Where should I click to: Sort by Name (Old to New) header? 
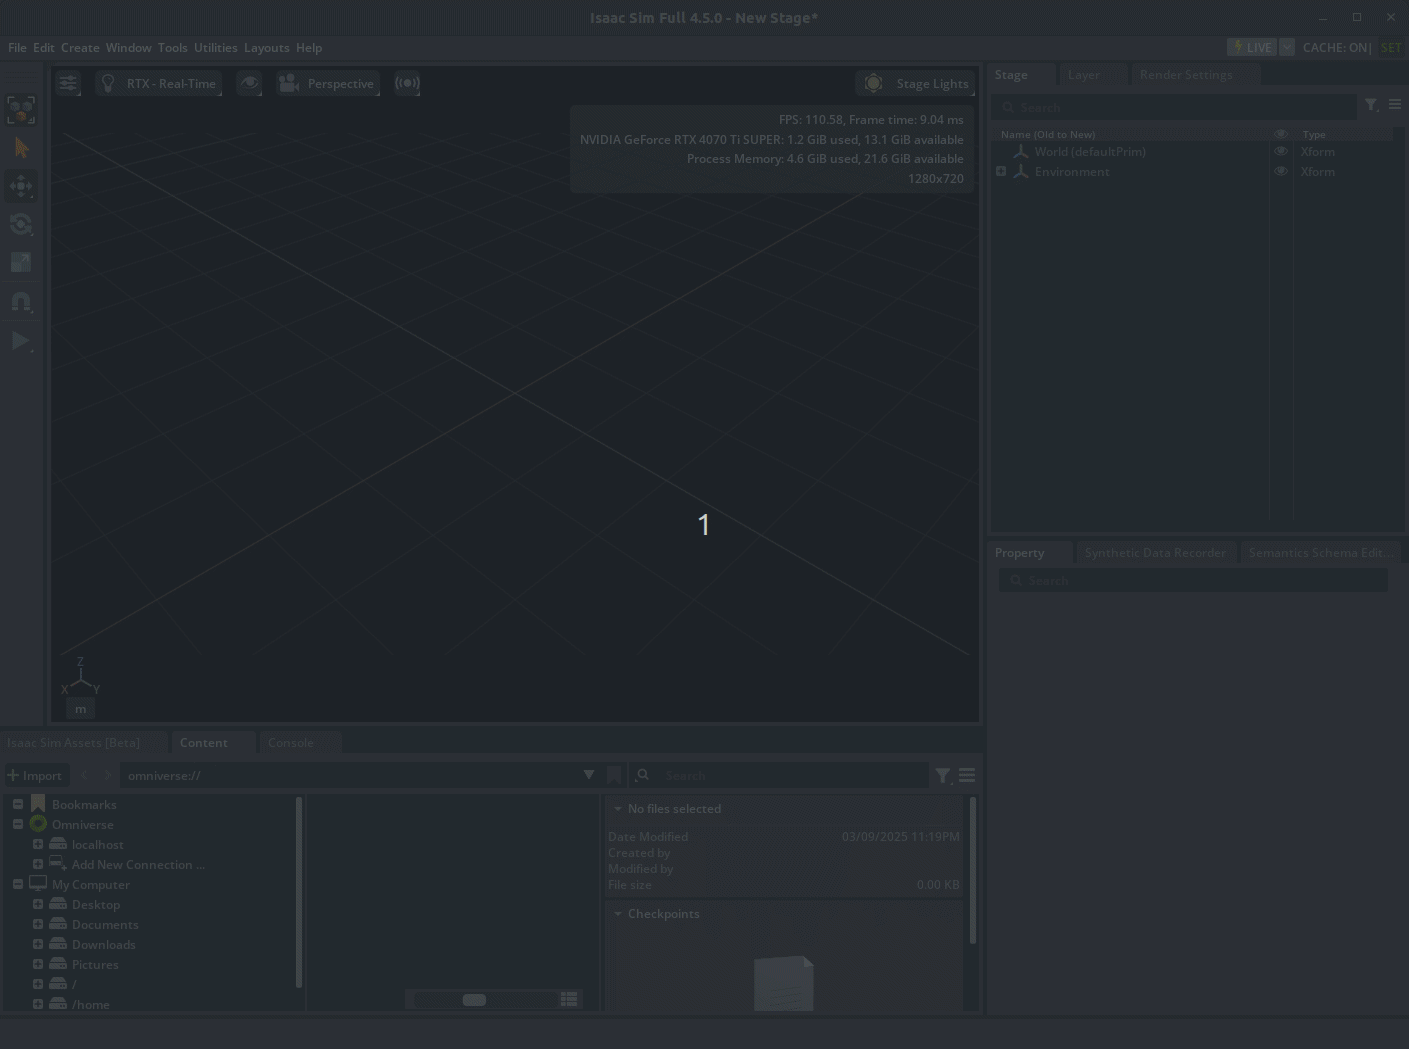click(1048, 134)
